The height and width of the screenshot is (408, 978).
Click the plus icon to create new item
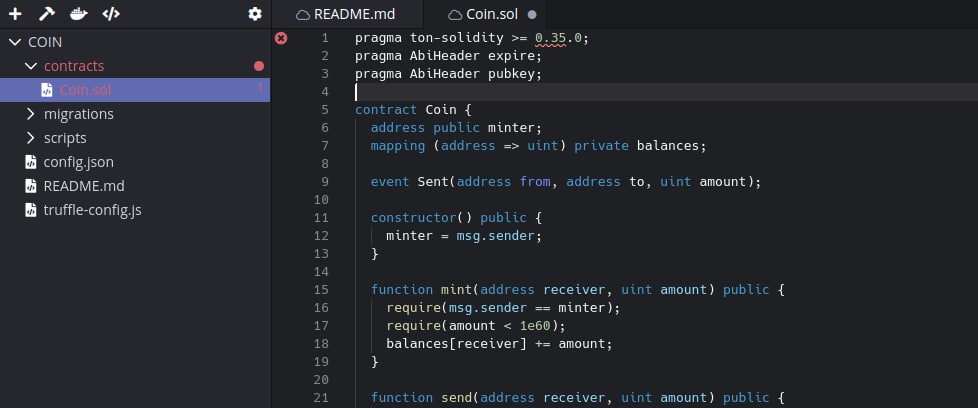pos(15,14)
